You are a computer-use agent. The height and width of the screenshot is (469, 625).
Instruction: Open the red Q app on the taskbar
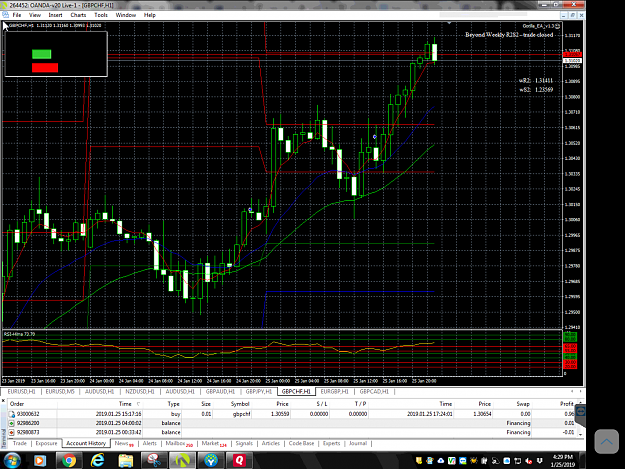pos(239,461)
